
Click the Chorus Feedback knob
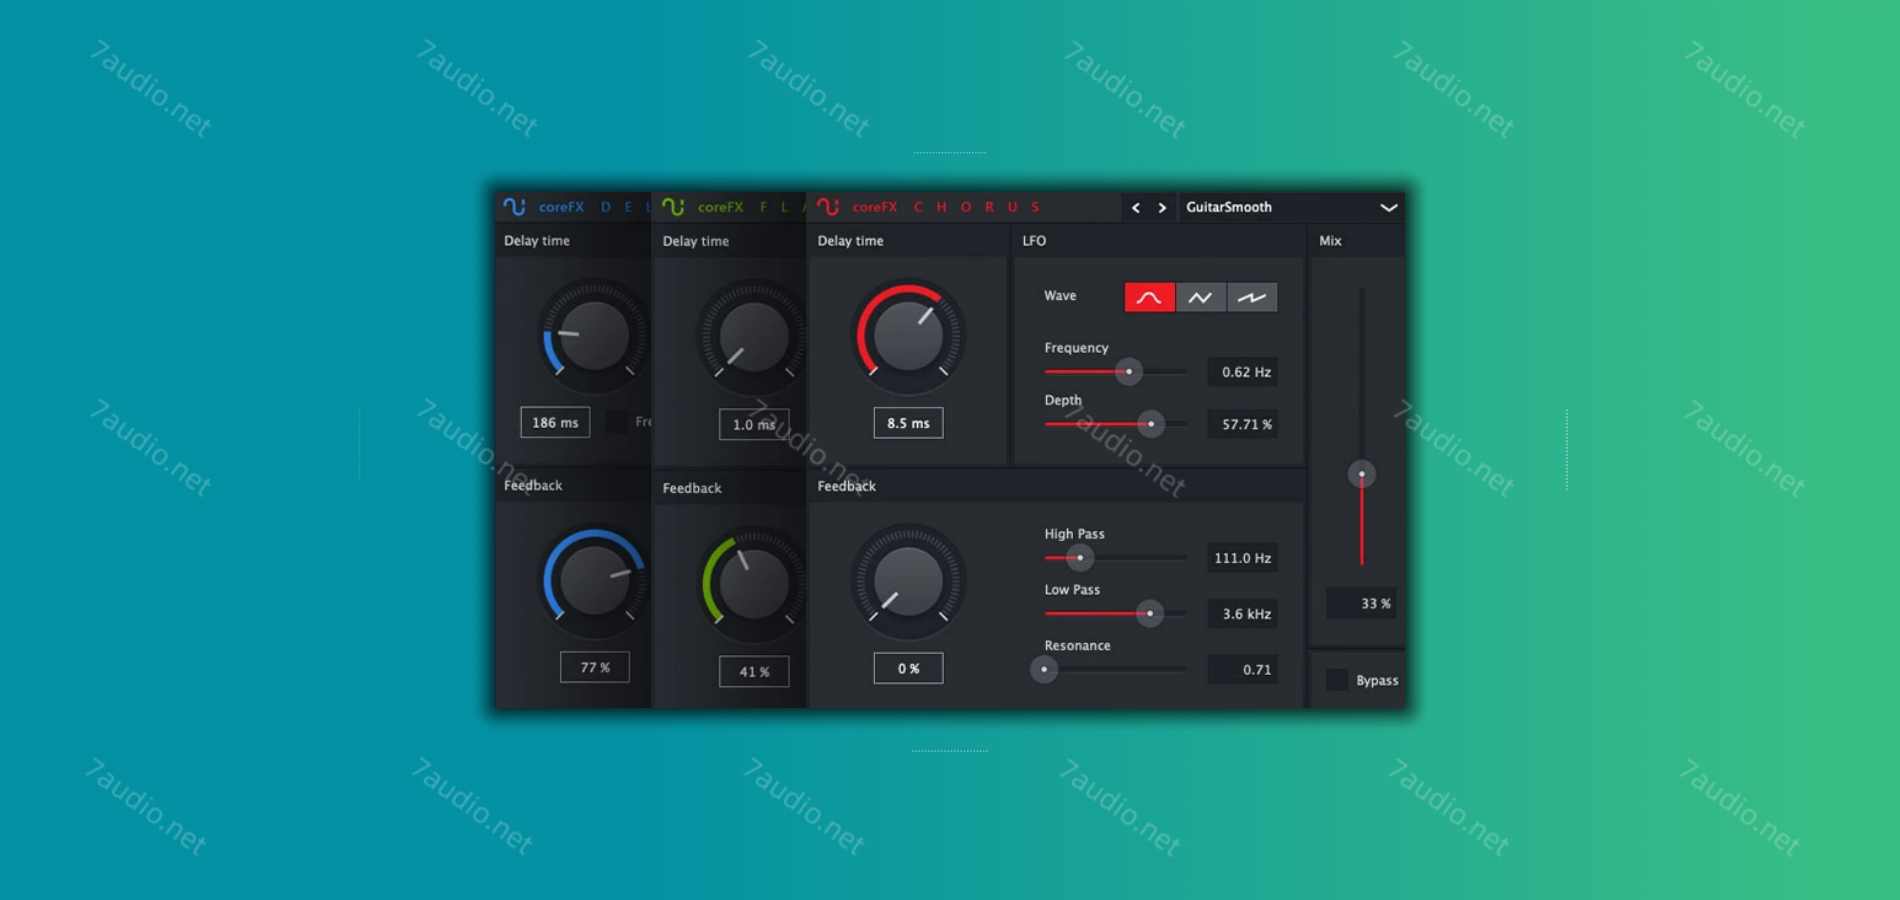pos(908,582)
